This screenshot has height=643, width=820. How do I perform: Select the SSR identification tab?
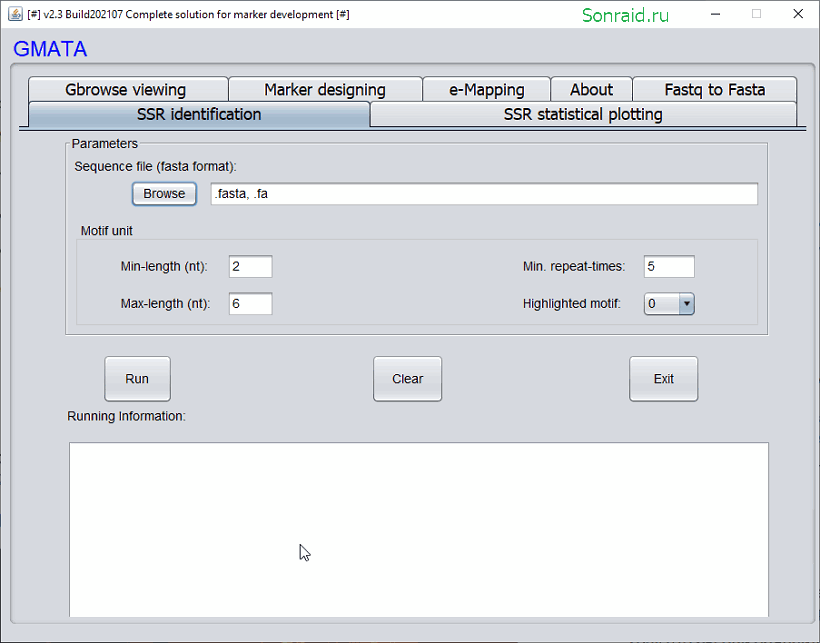(x=199, y=114)
